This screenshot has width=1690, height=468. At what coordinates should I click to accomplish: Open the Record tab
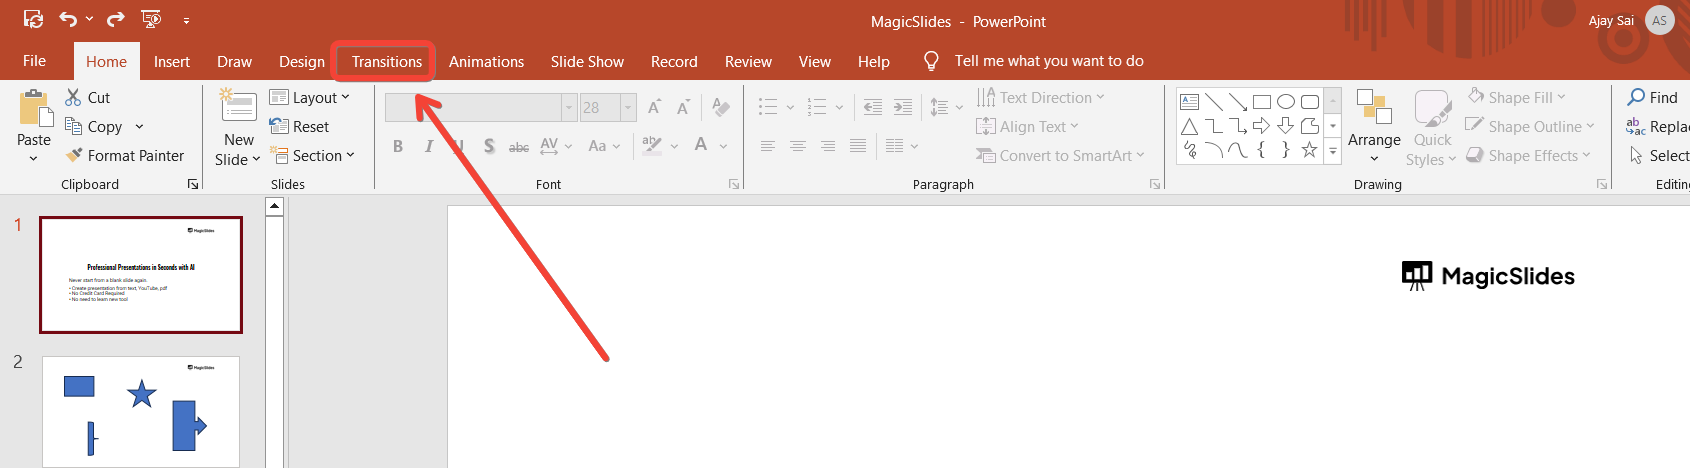pos(674,61)
